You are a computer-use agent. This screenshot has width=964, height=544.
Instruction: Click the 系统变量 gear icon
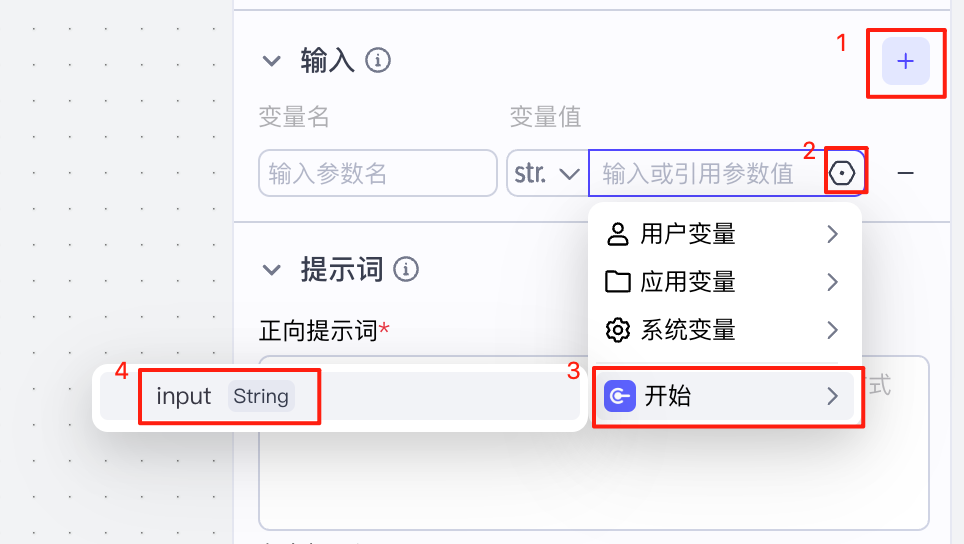tap(618, 330)
